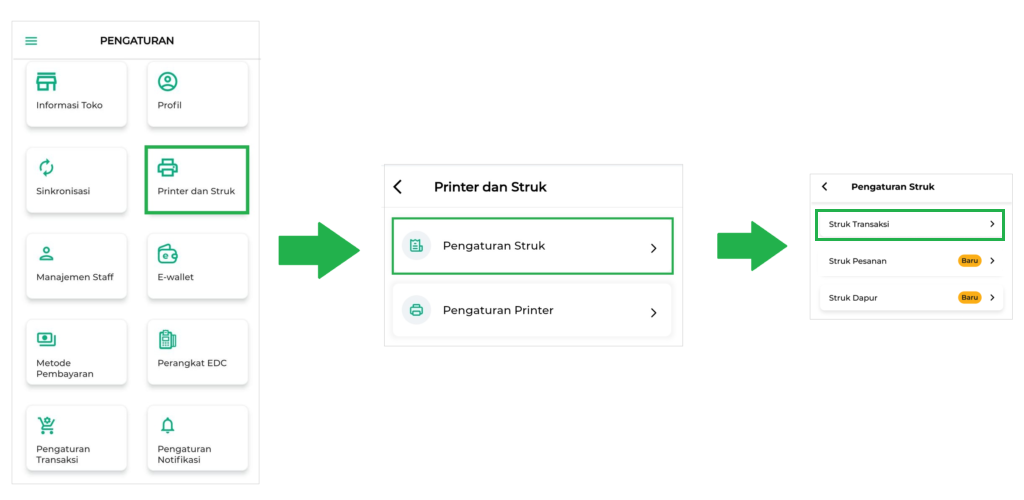Tap the Sinkronisasi sync arrows icon
The width and height of the screenshot is (1024, 500).
pos(46,168)
